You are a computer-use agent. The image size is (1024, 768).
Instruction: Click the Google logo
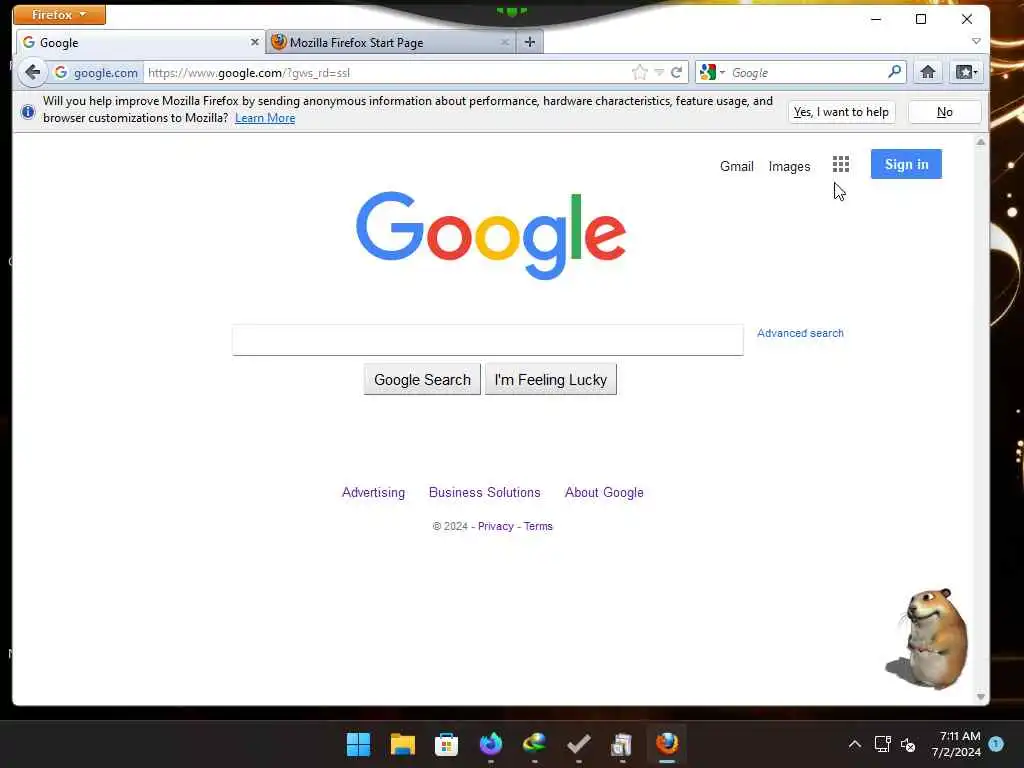tap(491, 235)
